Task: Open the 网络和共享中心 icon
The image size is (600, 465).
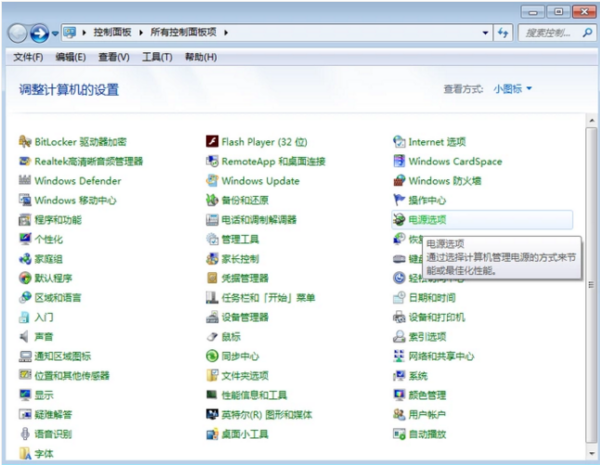Action: [x=399, y=356]
